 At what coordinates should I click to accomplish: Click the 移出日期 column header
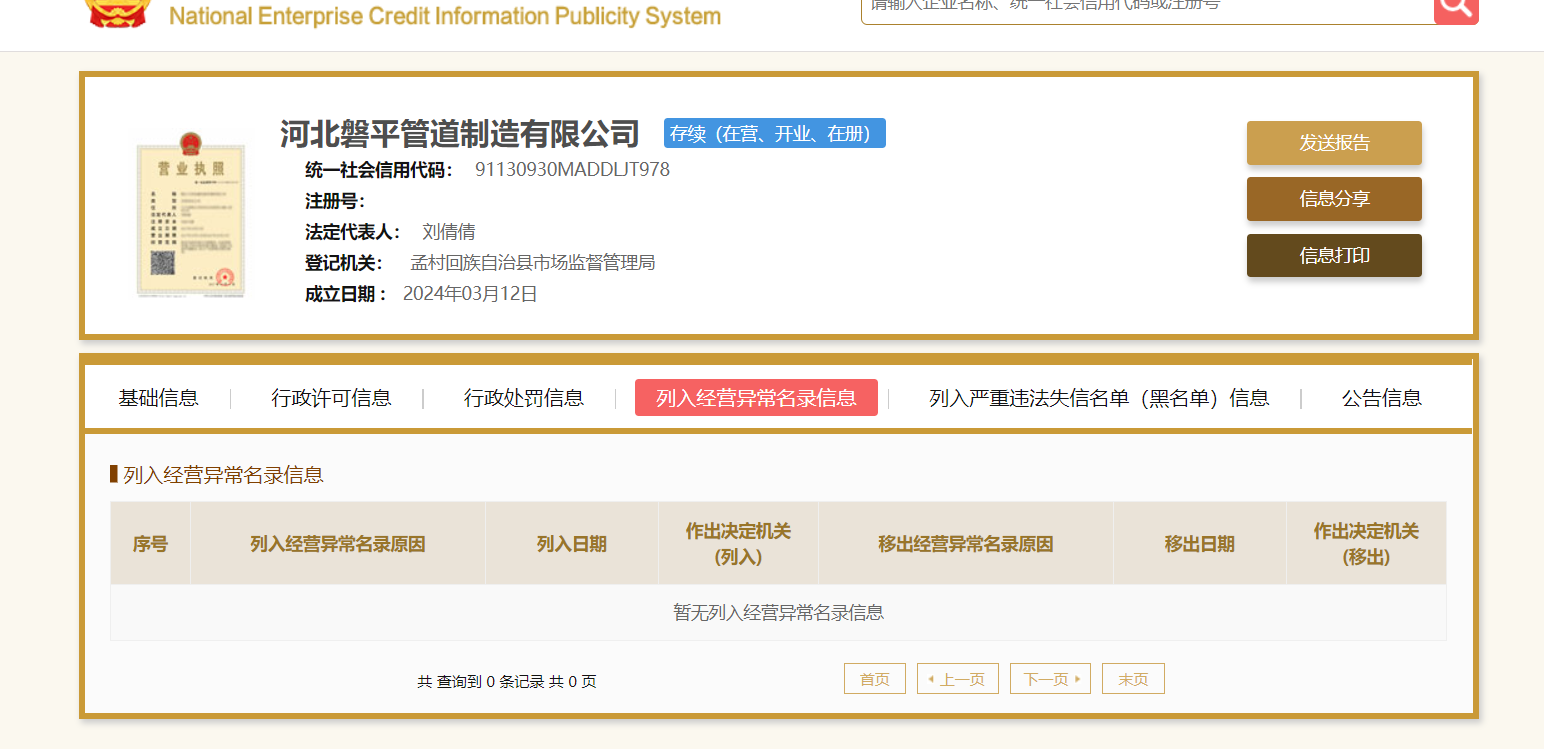[1200, 544]
